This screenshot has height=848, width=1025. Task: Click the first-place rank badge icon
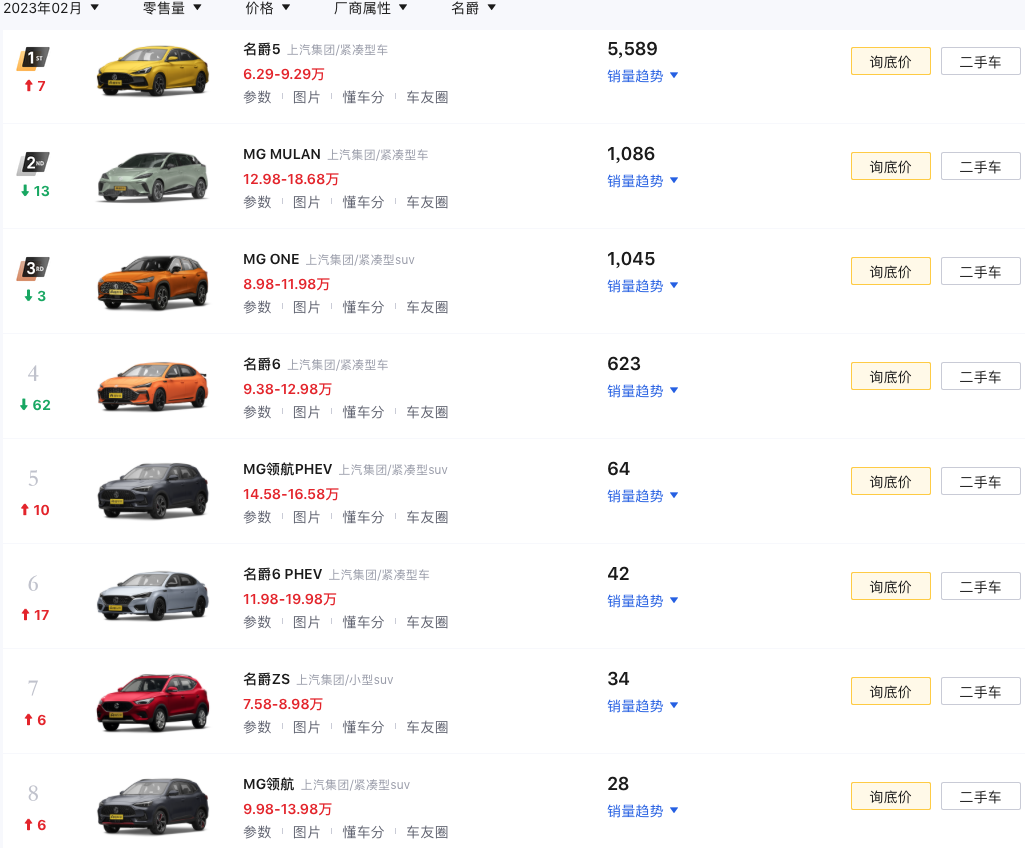pos(34,58)
